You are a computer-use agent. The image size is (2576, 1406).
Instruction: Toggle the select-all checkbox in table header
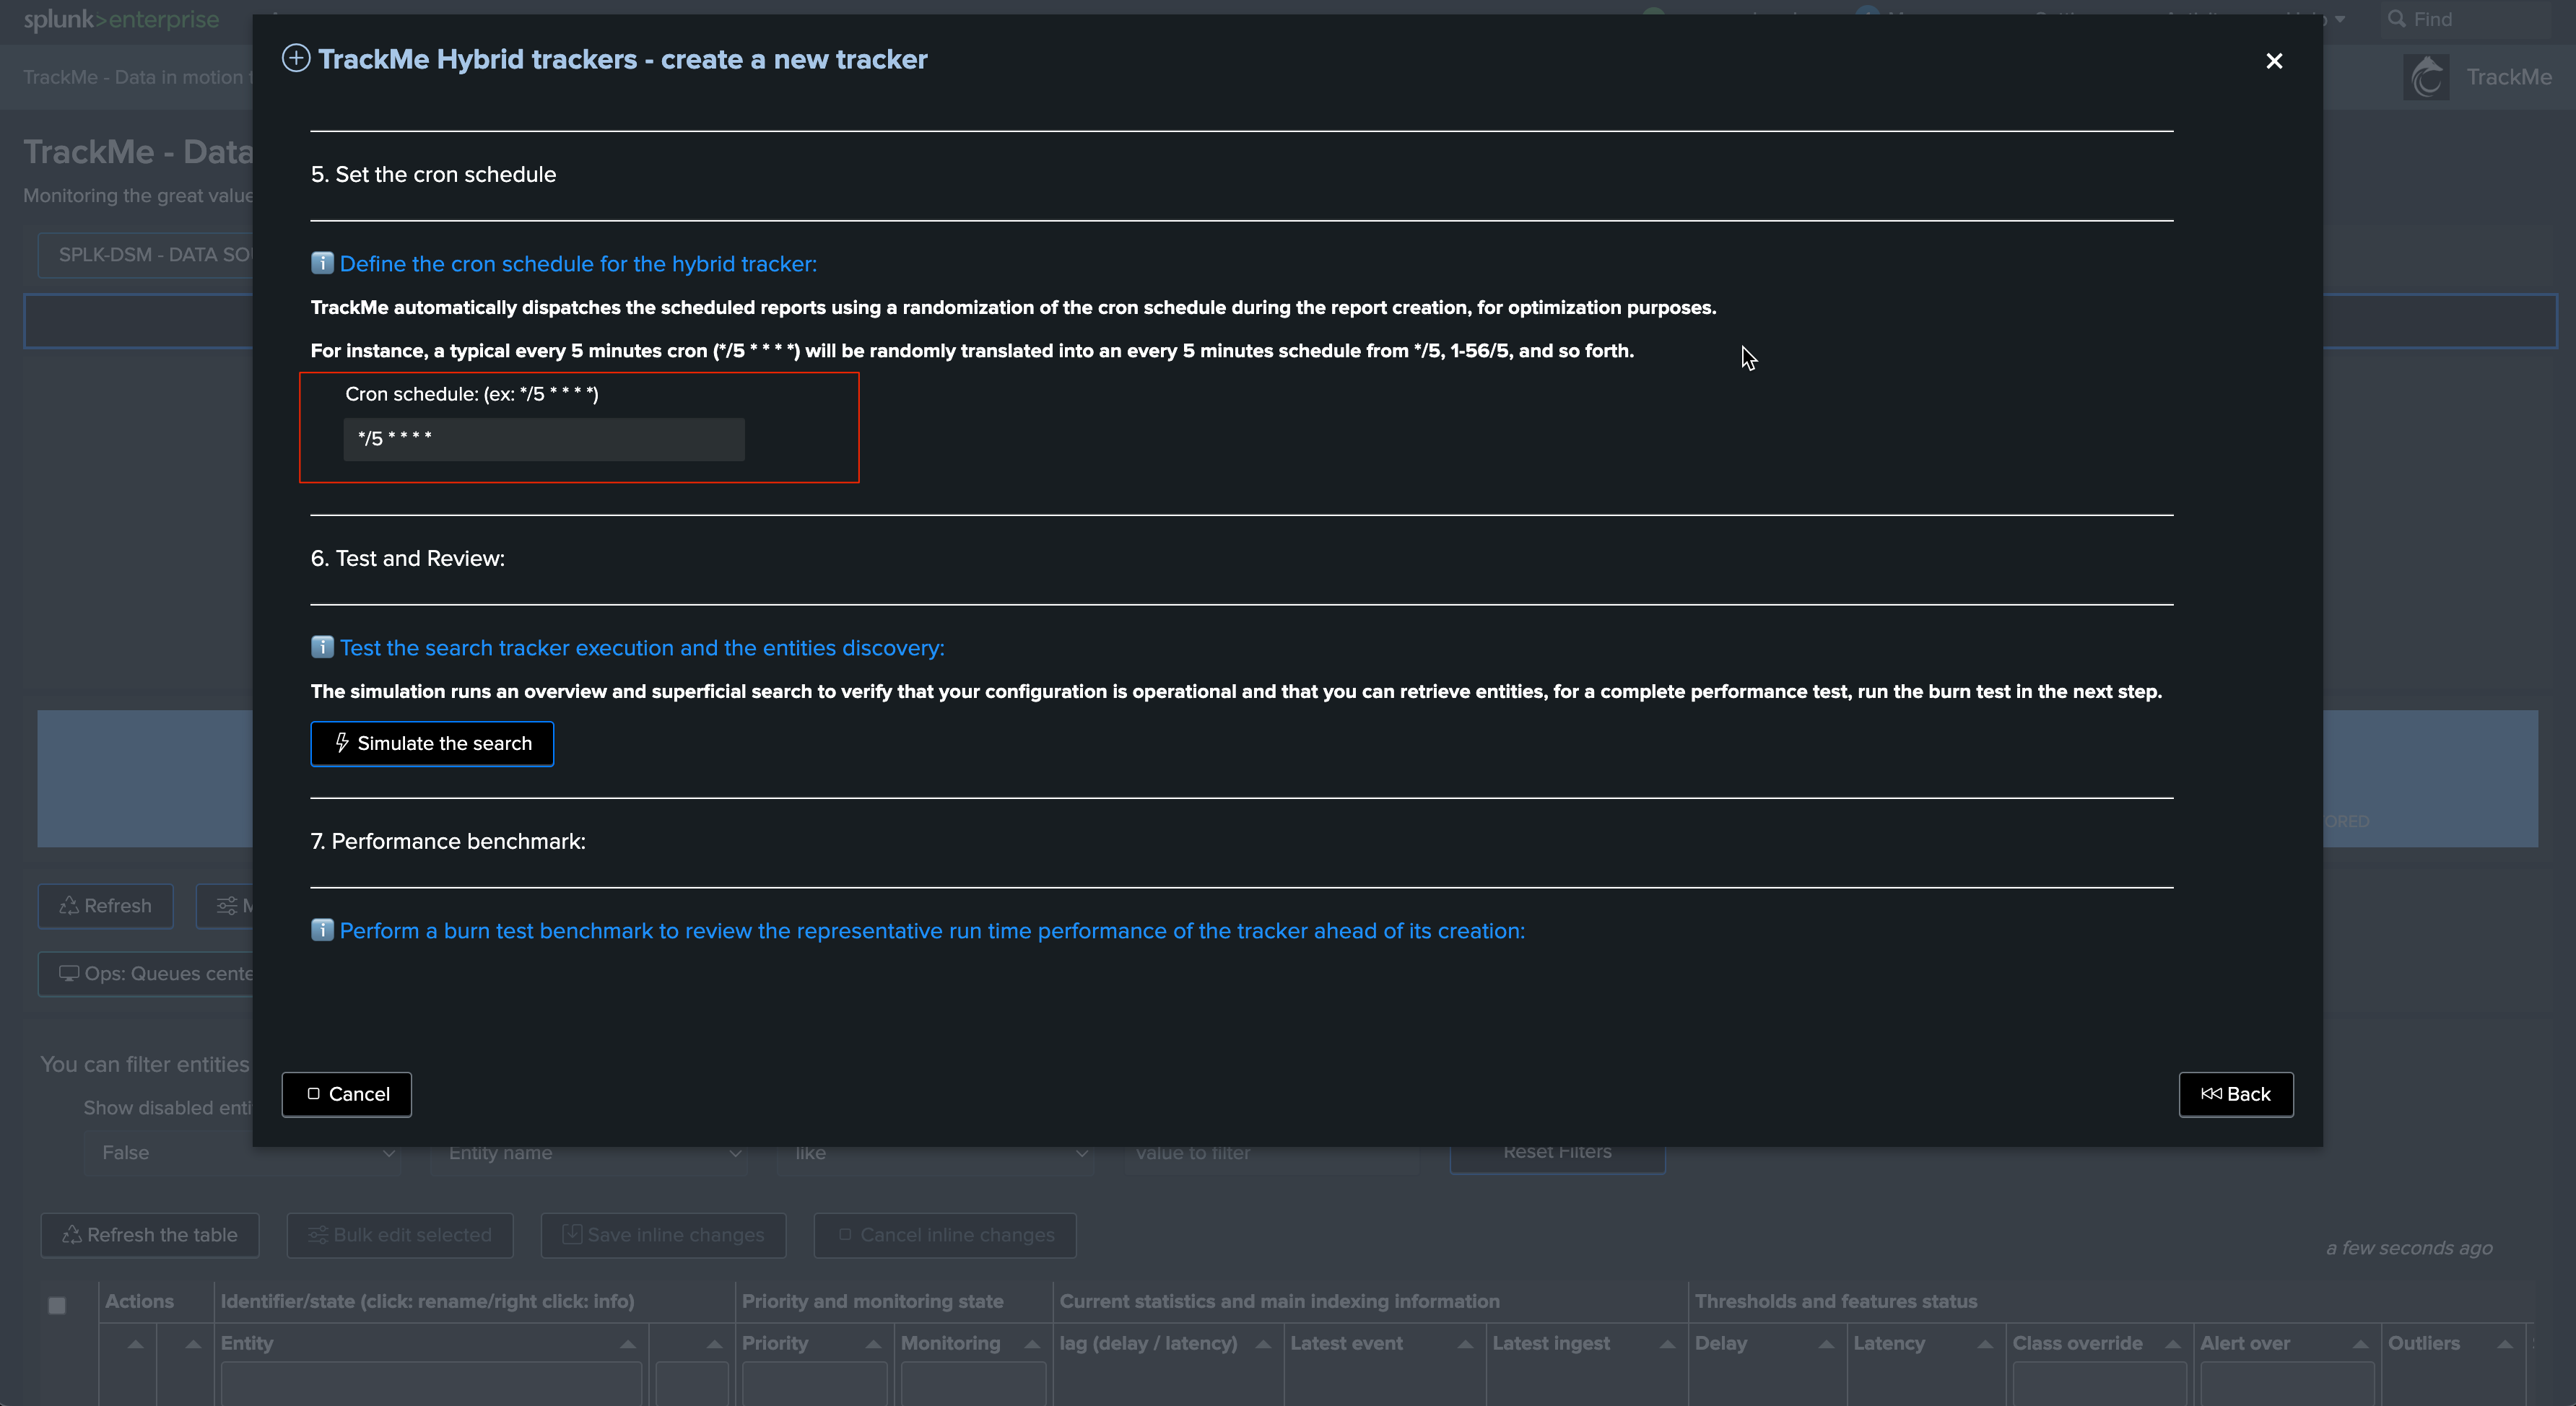(x=57, y=1305)
